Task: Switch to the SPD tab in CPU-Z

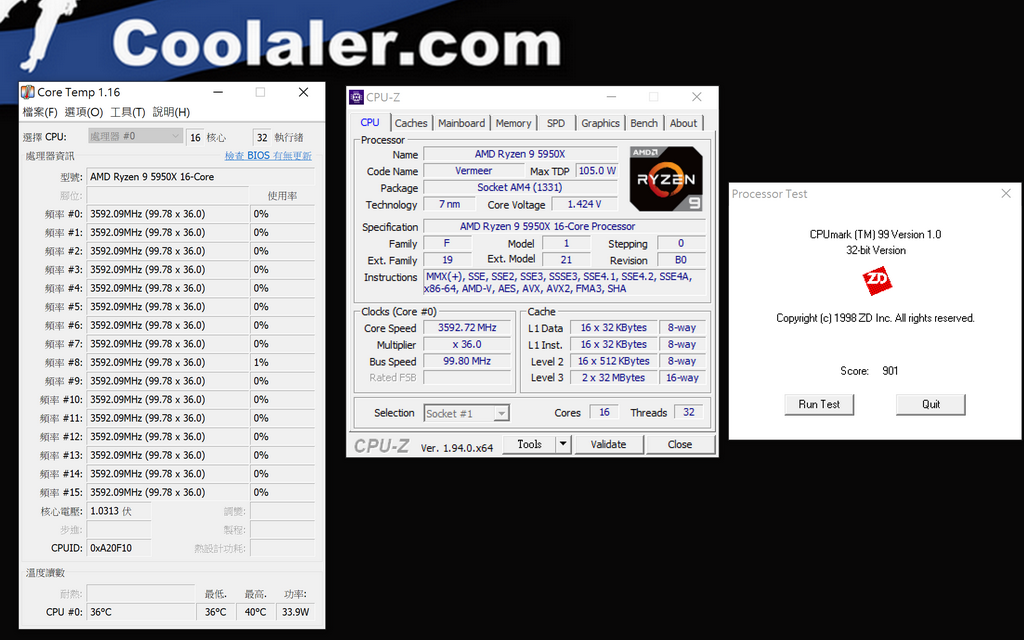Action: [556, 123]
